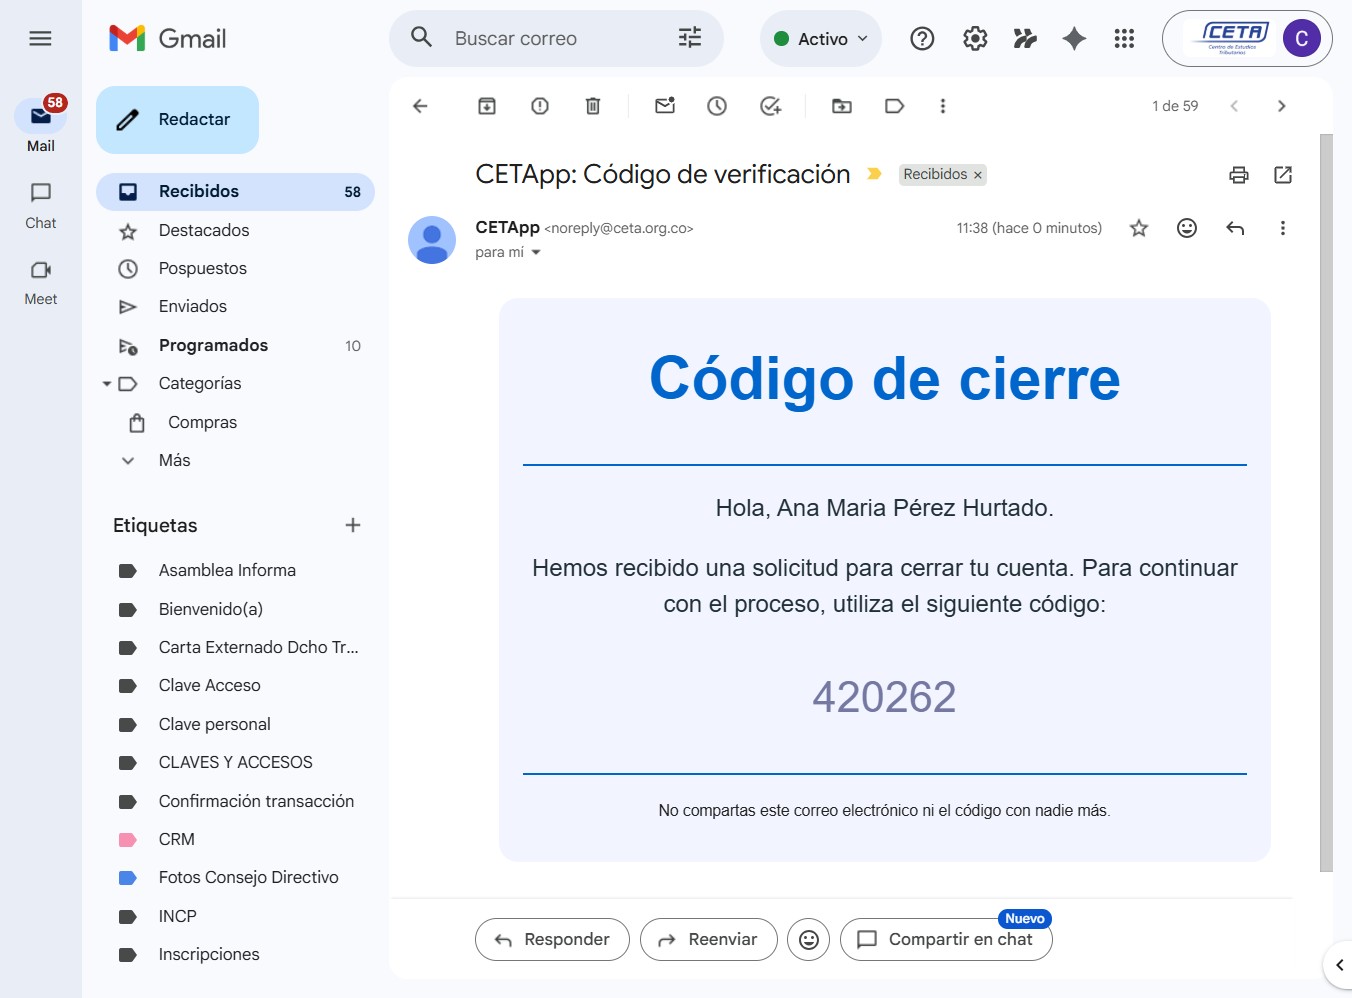Open the Recibidos folder

point(235,192)
